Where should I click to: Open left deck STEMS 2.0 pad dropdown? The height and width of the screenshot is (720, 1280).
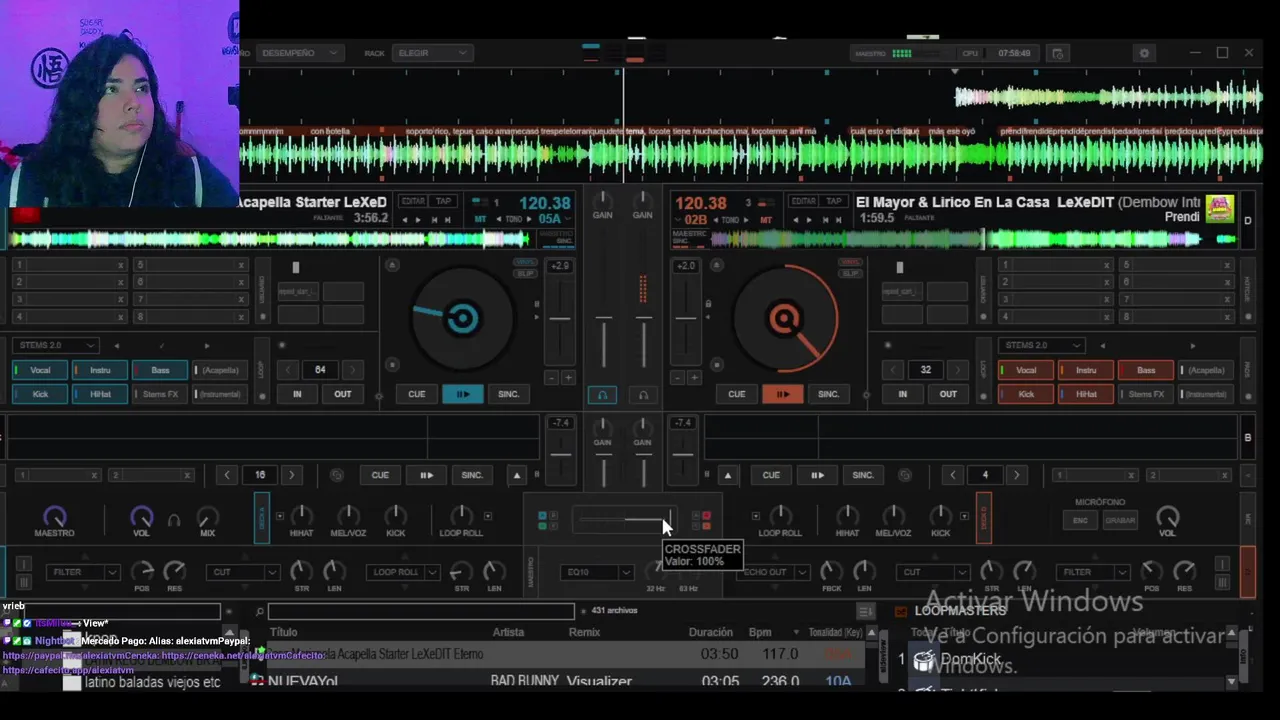click(56, 345)
